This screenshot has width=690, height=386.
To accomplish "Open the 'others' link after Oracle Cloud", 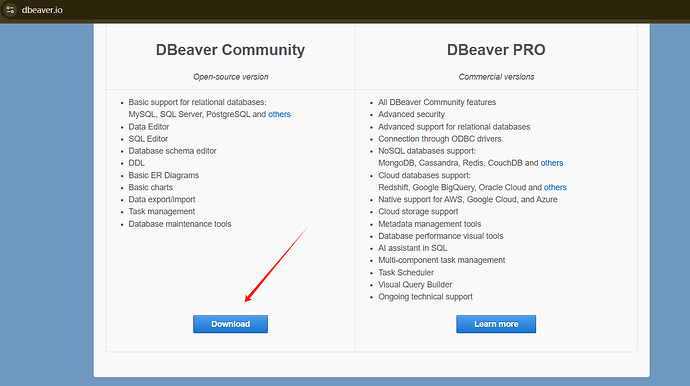I will [555, 187].
